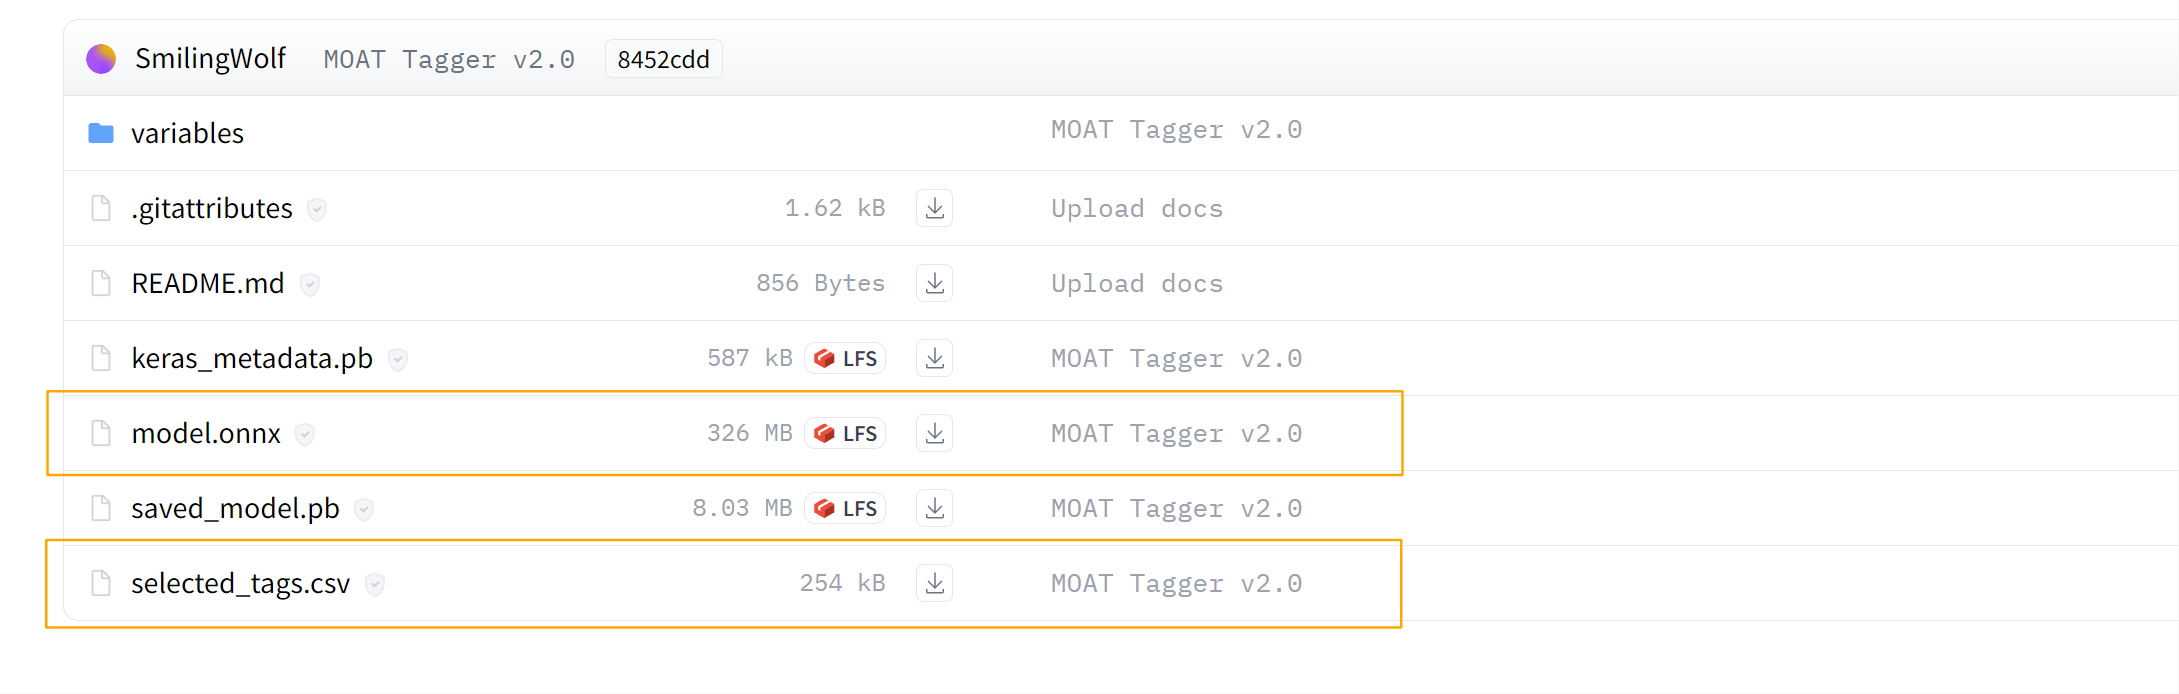
Task: Open the header MOAT Tagger v2.0 commit message
Action: [x=449, y=59]
